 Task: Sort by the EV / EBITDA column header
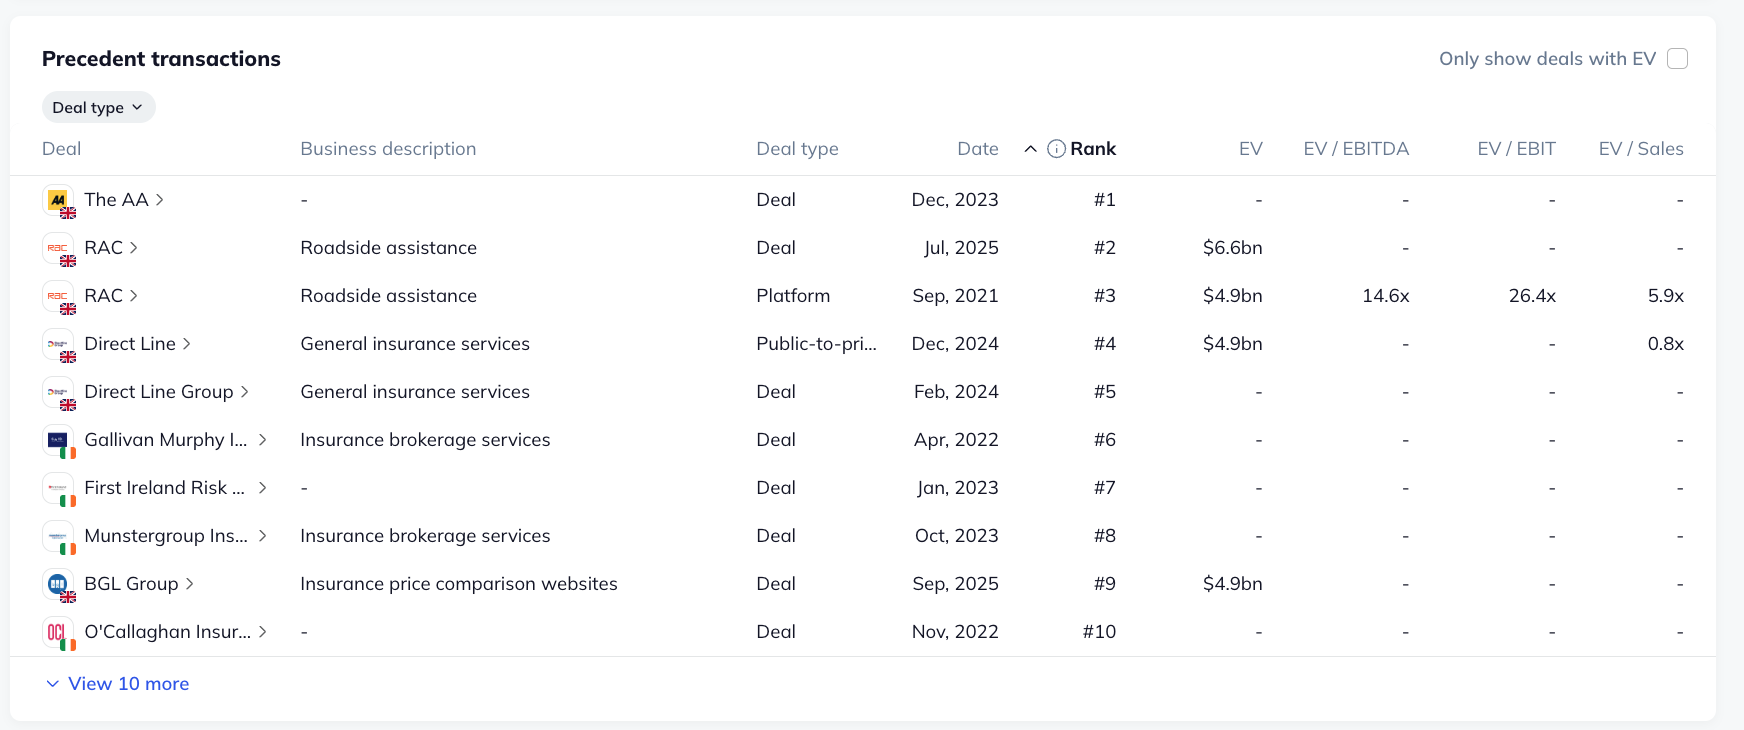(1355, 149)
